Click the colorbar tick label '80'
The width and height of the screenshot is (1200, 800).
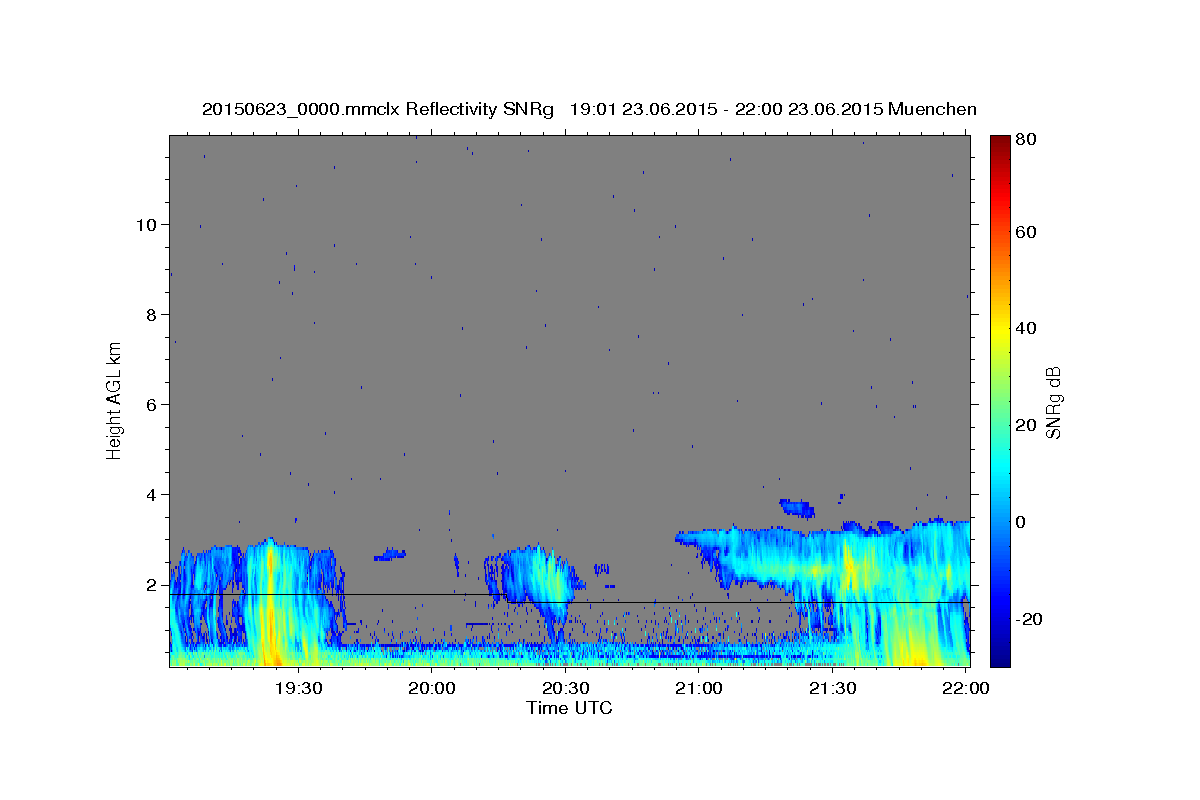click(1025, 140)
